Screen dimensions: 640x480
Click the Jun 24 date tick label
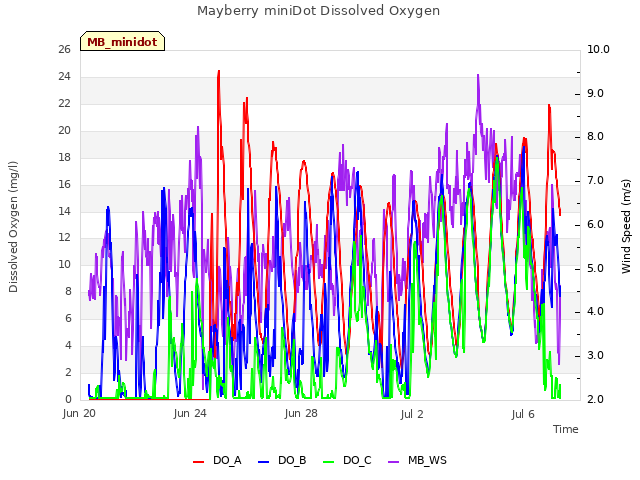pyautogui.click(x=190, y=413)
